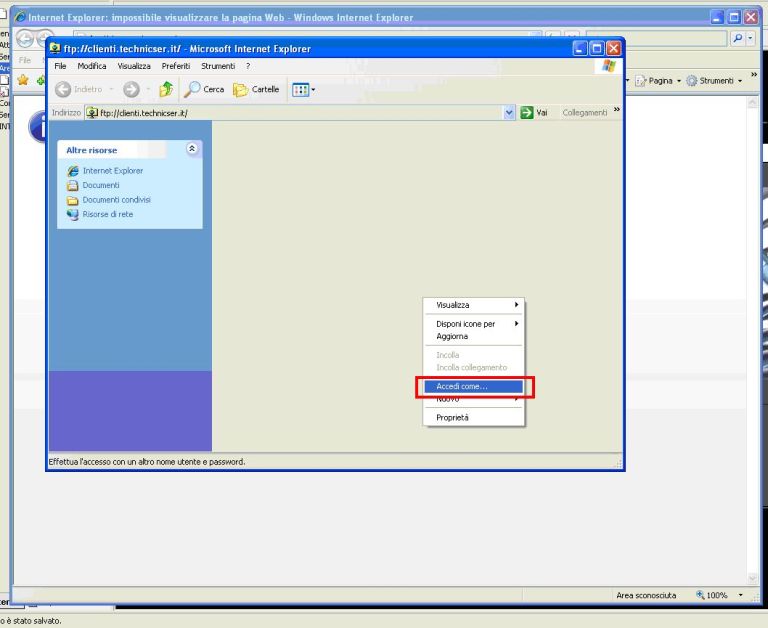Click the back button in background IE window
768x628 pixels.
pos(24,38)
